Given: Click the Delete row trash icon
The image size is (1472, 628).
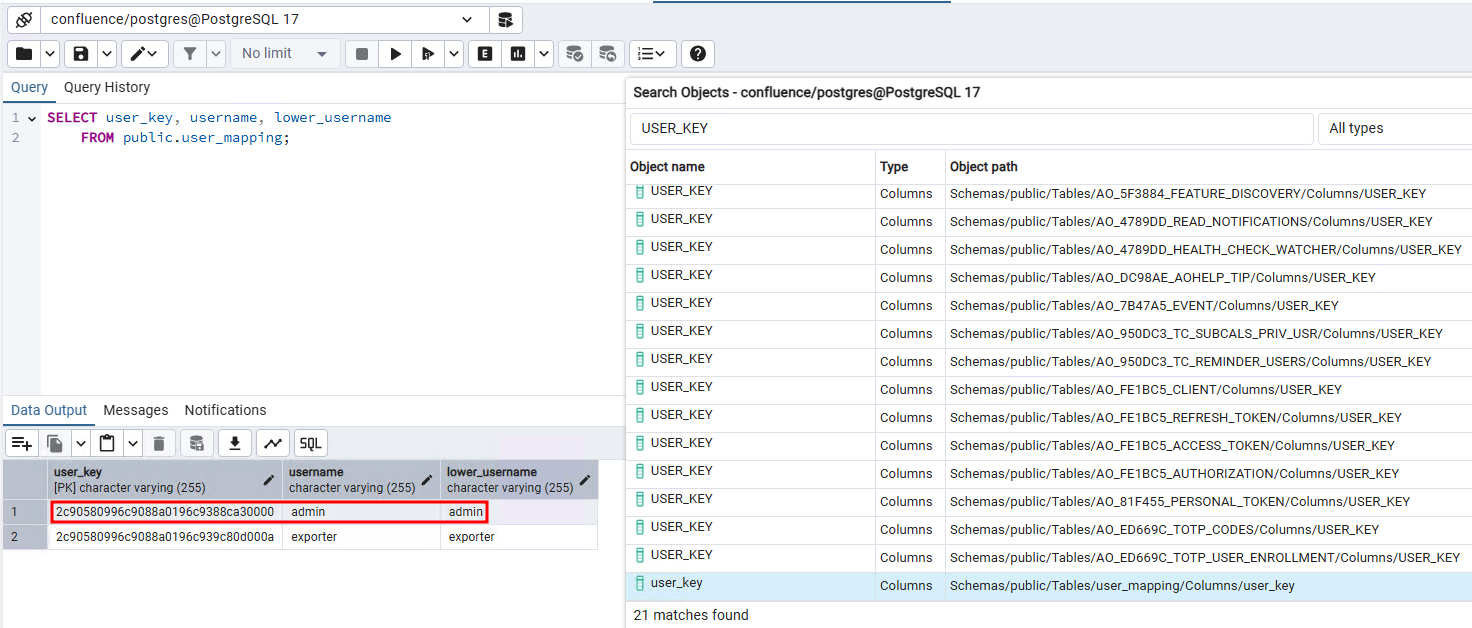Looking at the screenshot, I should [159, 443].
